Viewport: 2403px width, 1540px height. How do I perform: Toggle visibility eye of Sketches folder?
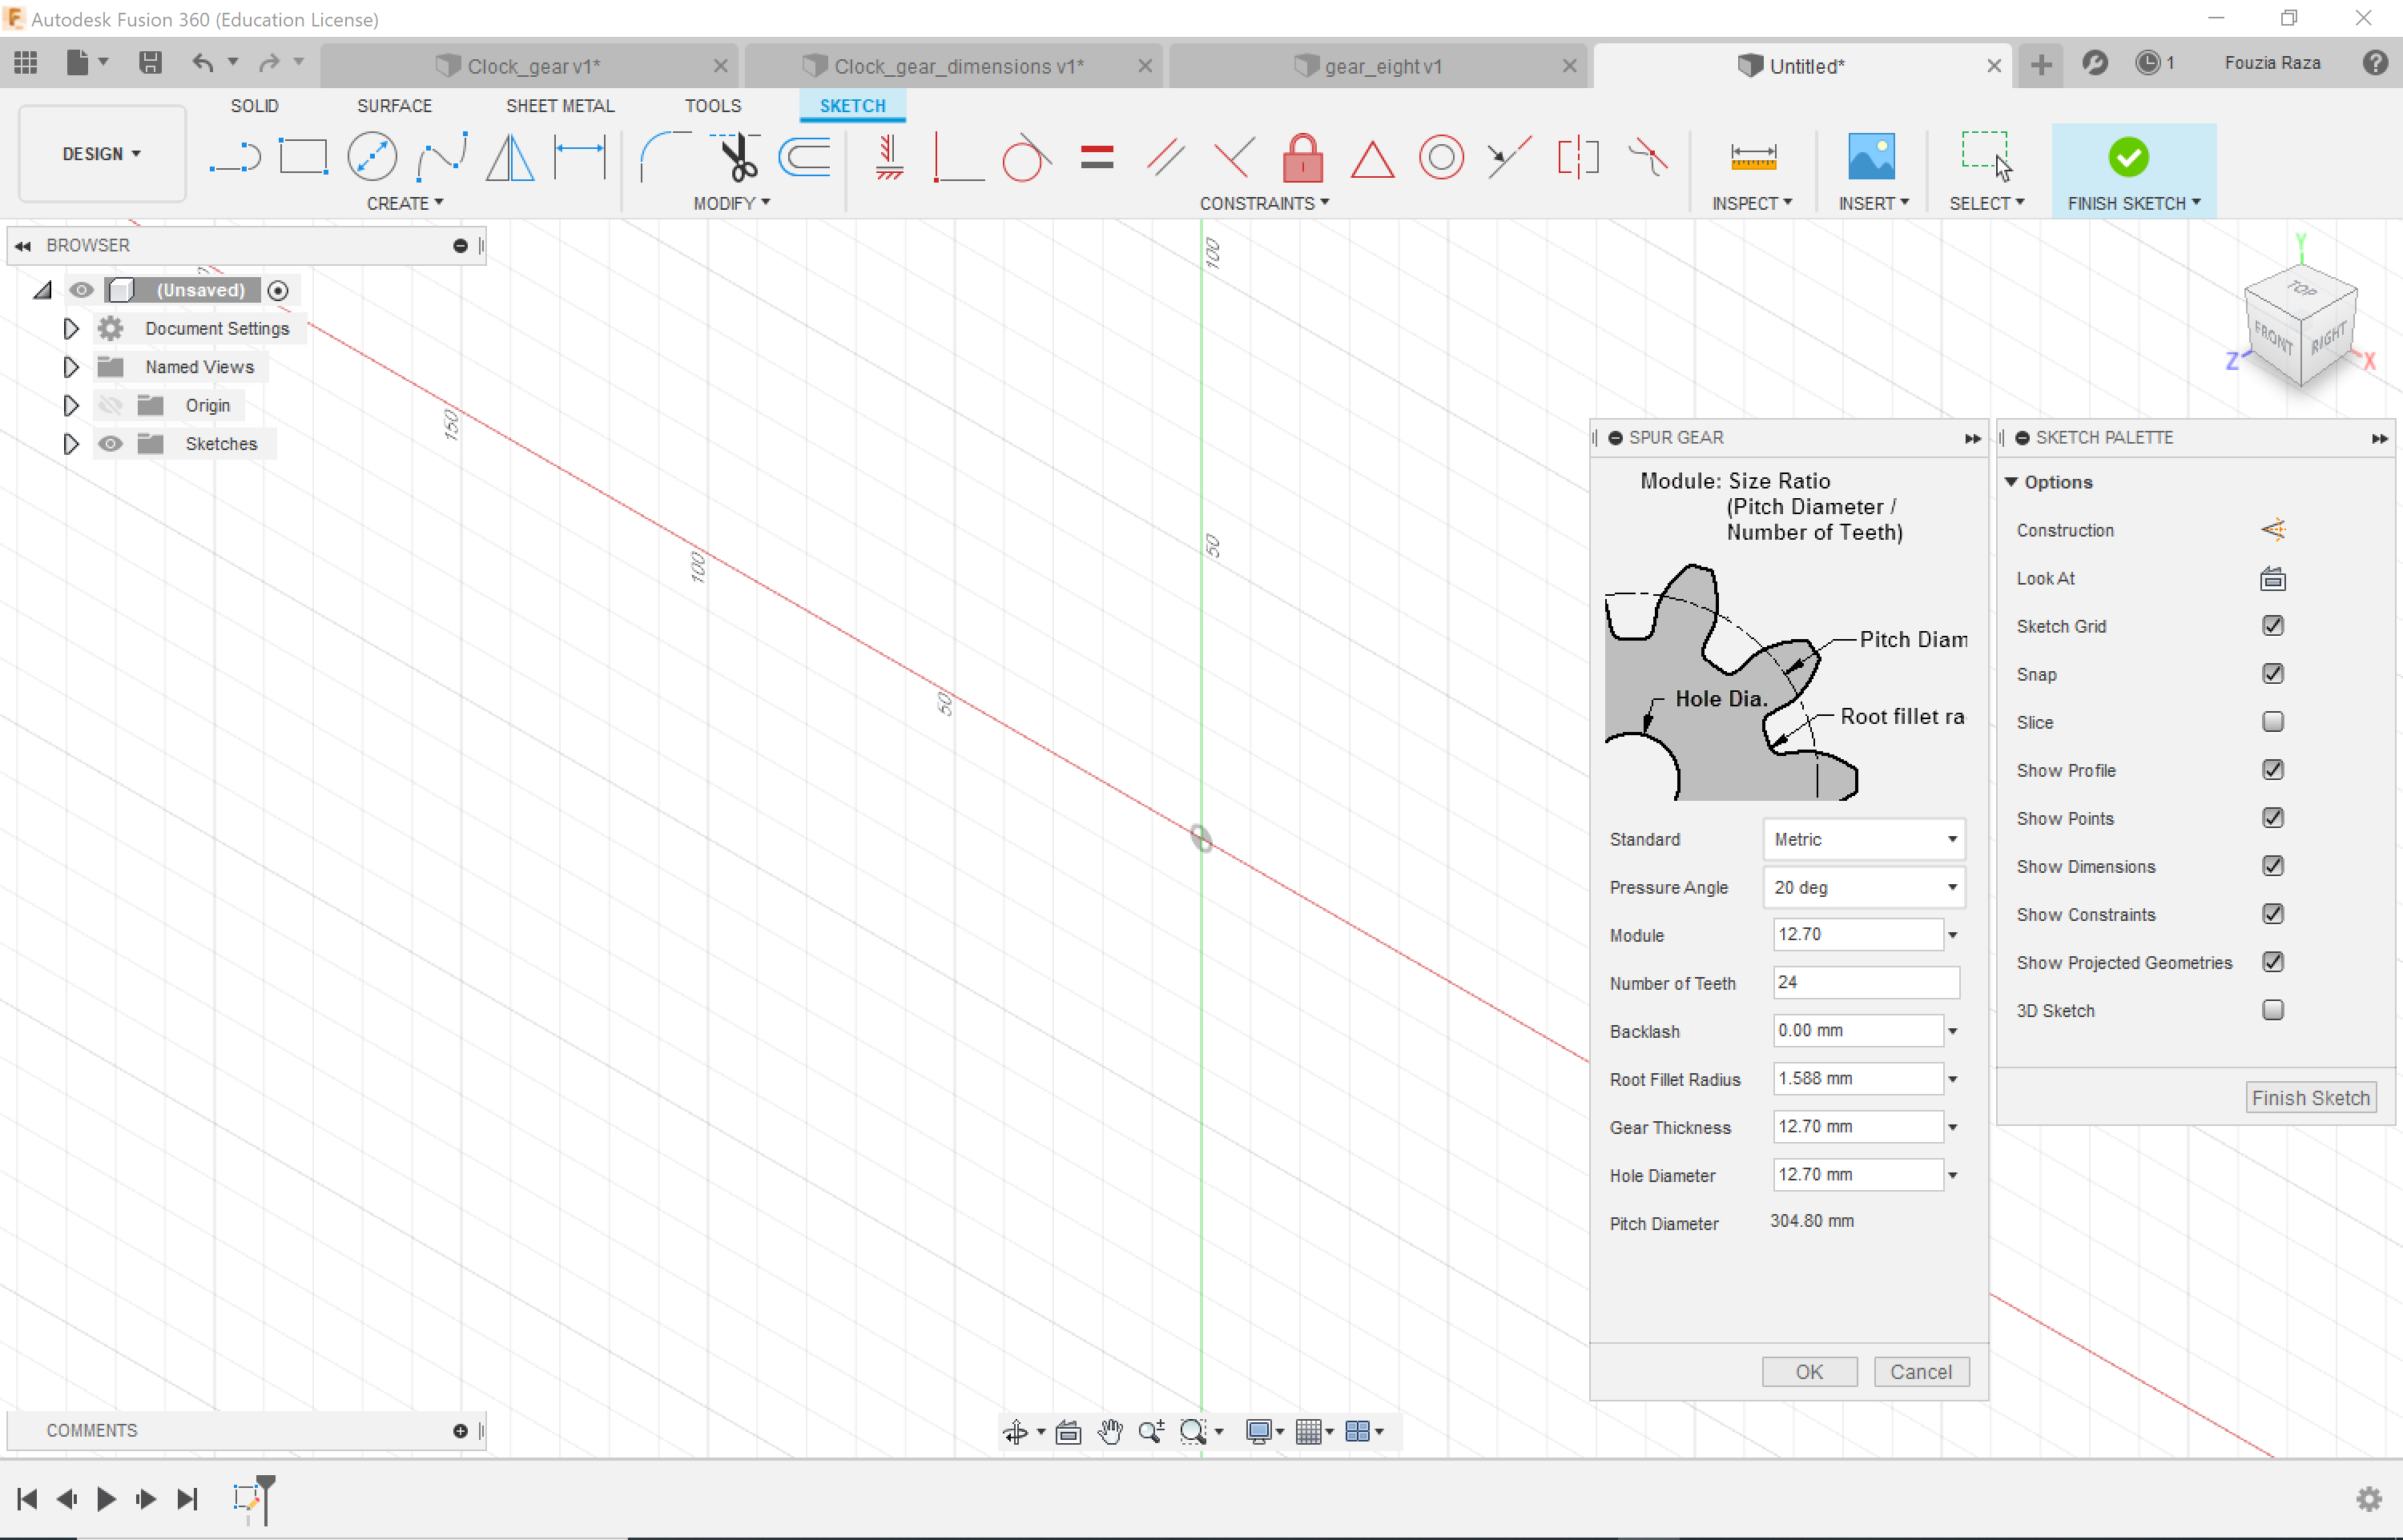(110, 443)
